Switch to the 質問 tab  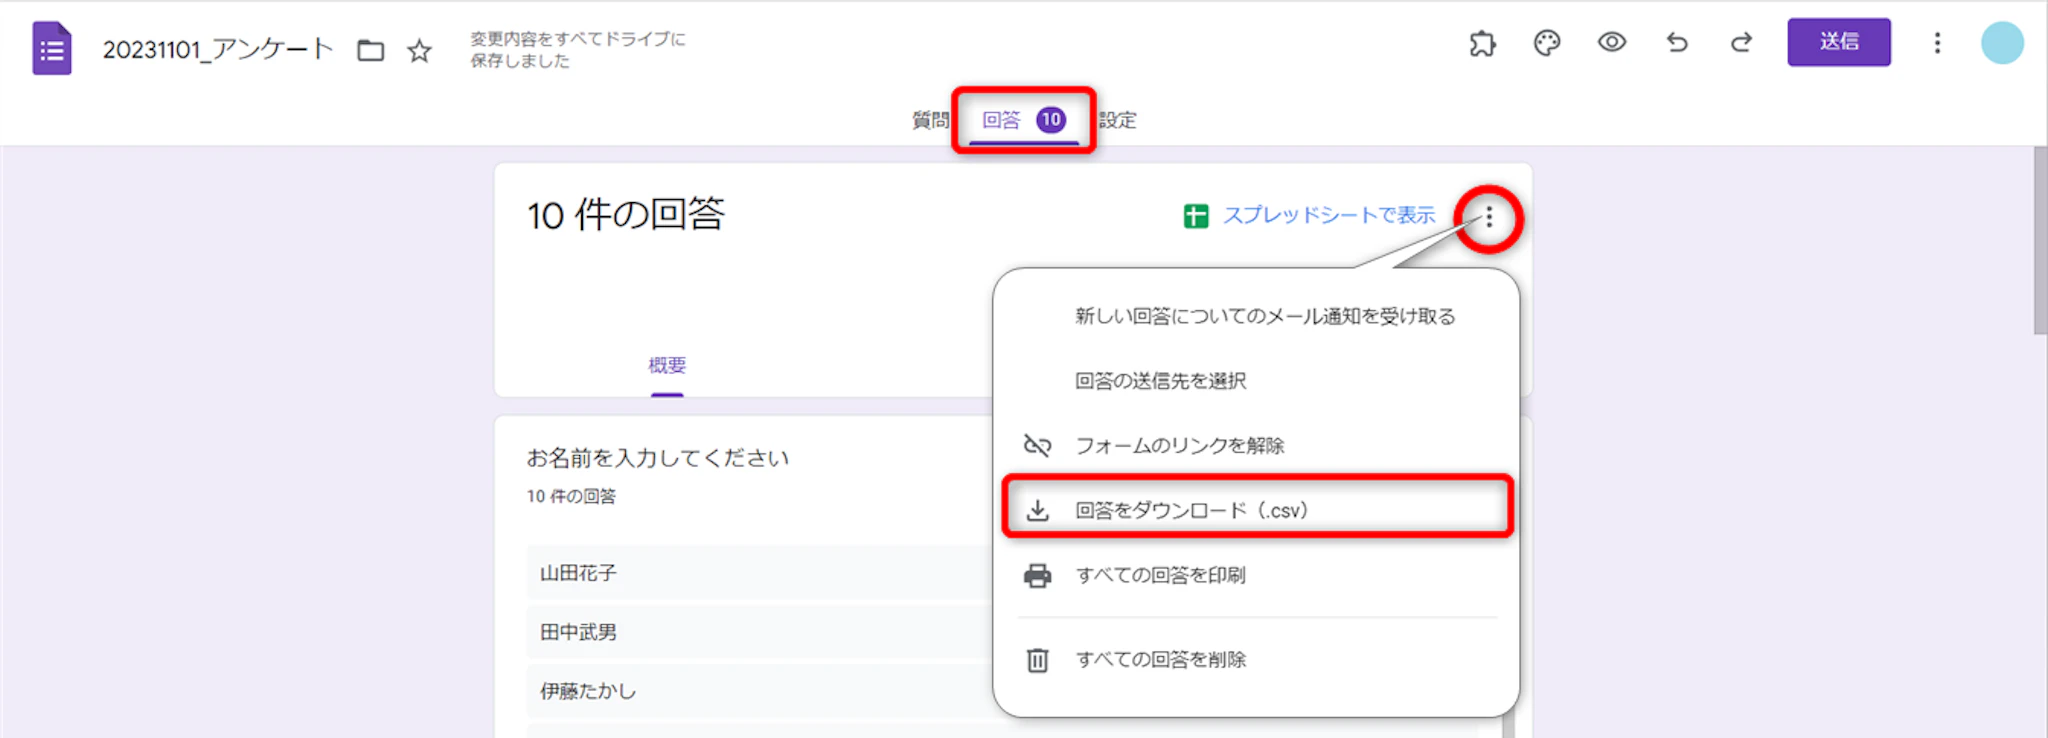930,120
